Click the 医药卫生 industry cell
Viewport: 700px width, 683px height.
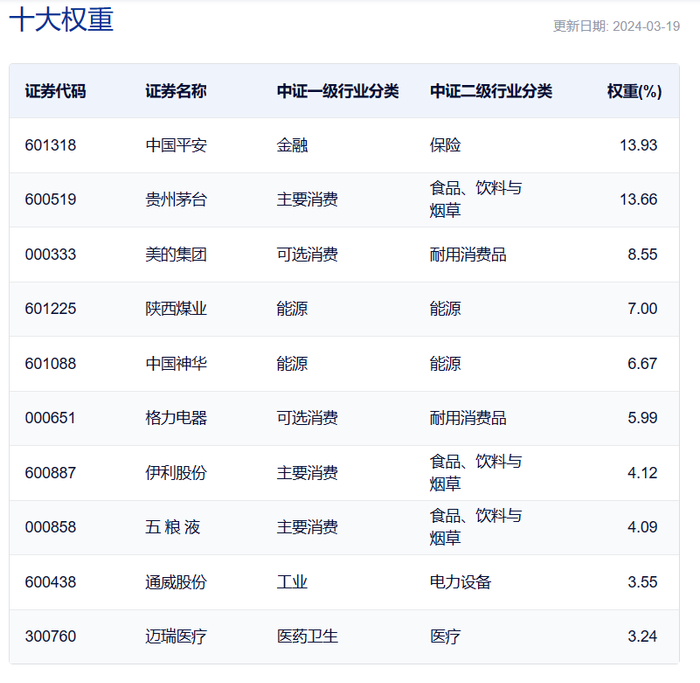click(307, 636)
